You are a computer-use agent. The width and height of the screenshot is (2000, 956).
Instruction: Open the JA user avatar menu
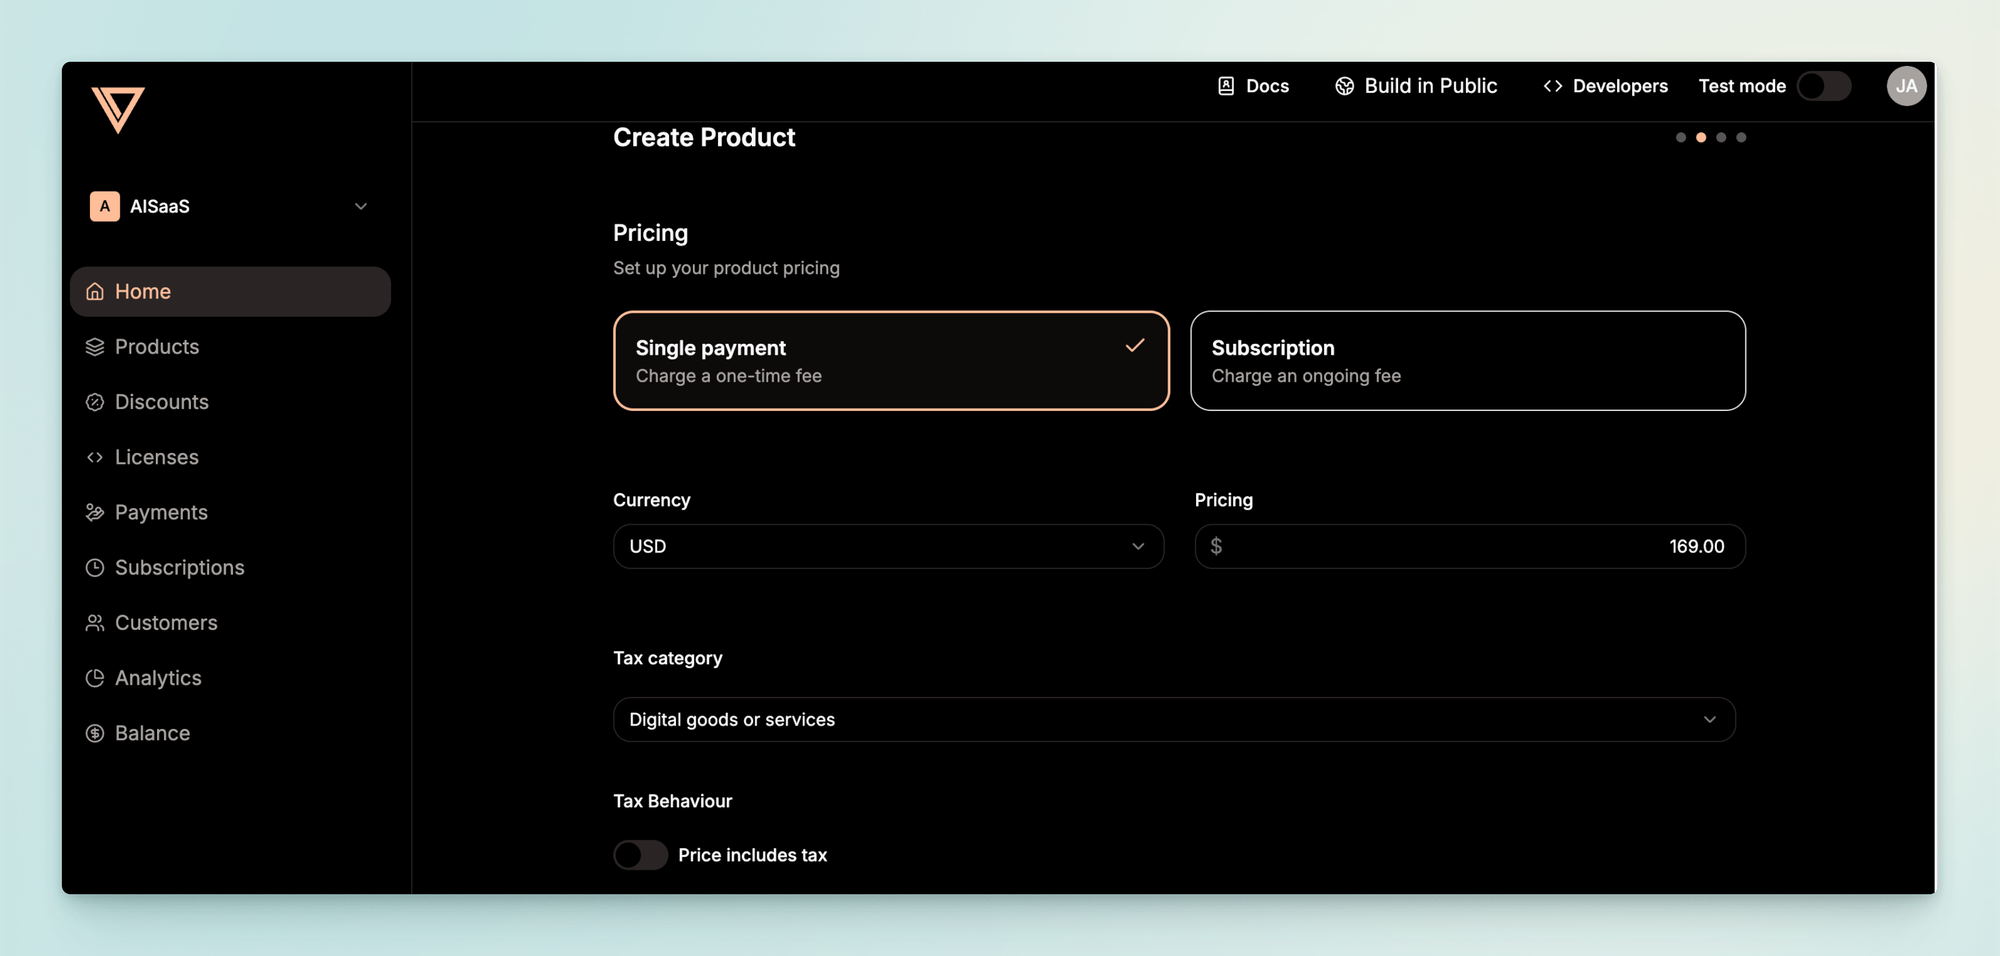[1907, 86]
